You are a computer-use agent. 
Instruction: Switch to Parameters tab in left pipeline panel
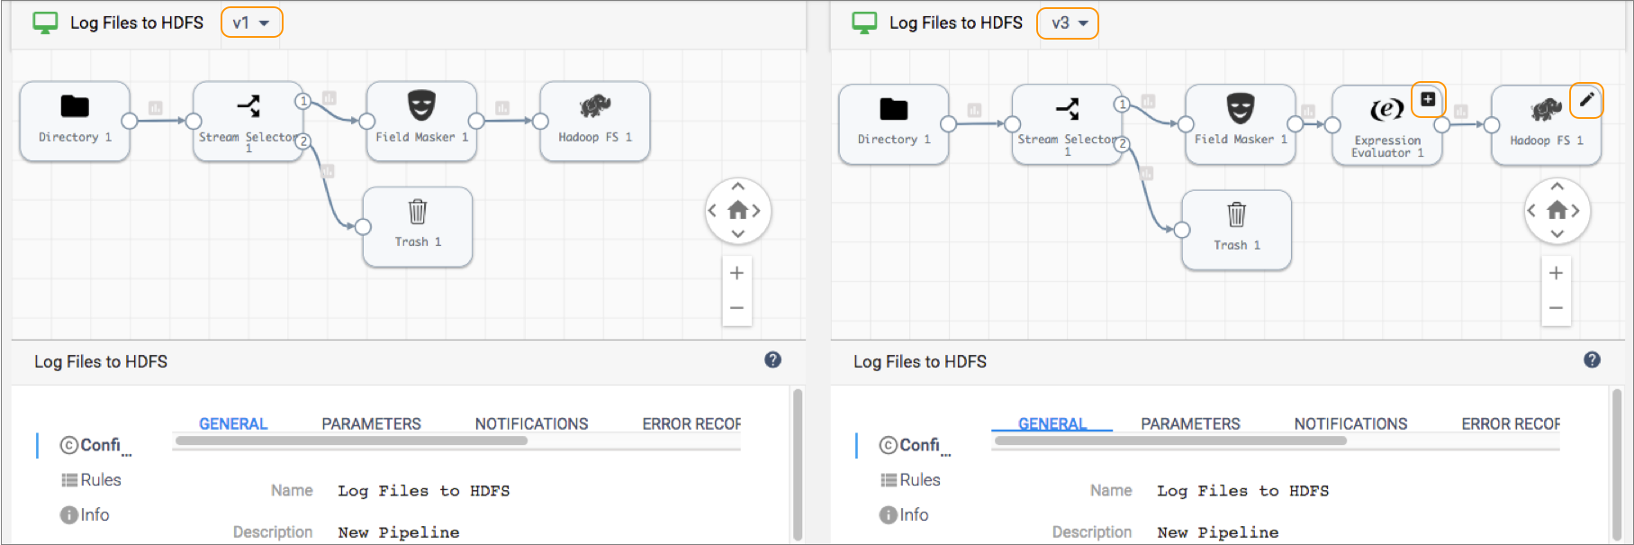click(371, 424)
